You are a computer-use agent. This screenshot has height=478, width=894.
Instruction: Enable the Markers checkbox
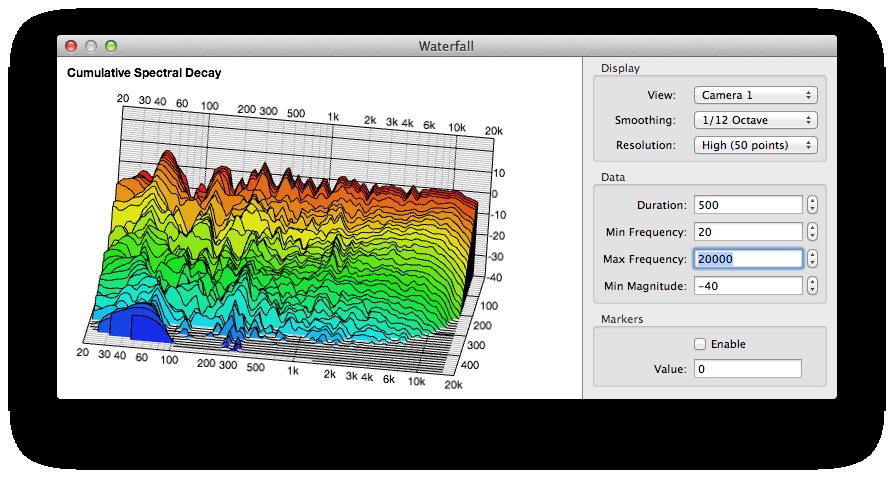(x=700, y=344)
